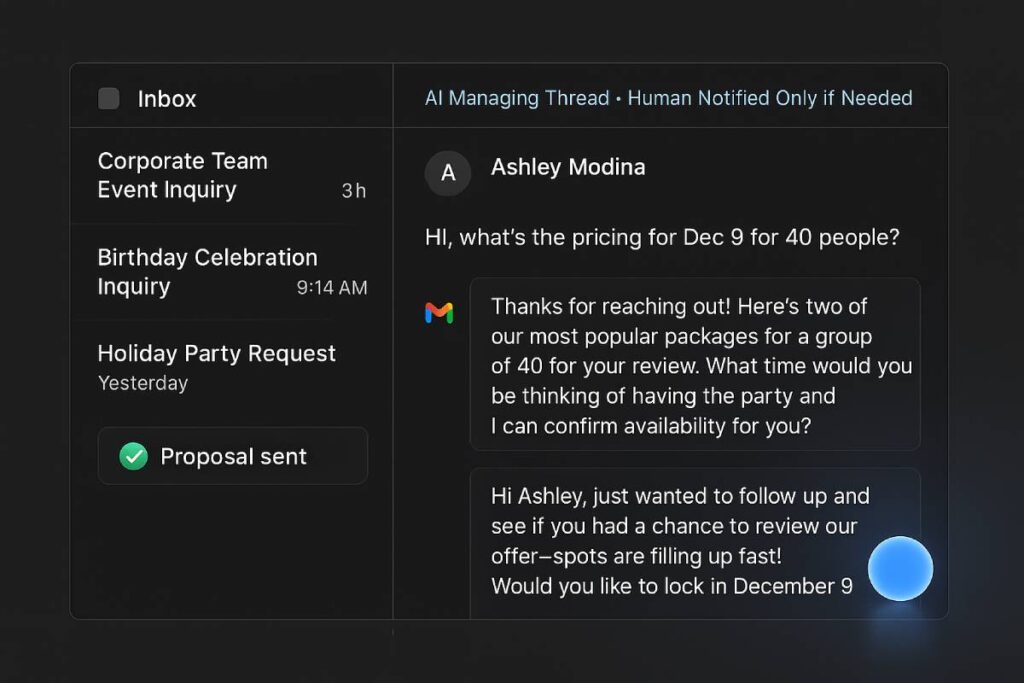Open the Birthday Celebration Inquiry email
The width and height of the screenshot is (1024, 683).
[207, 271]
